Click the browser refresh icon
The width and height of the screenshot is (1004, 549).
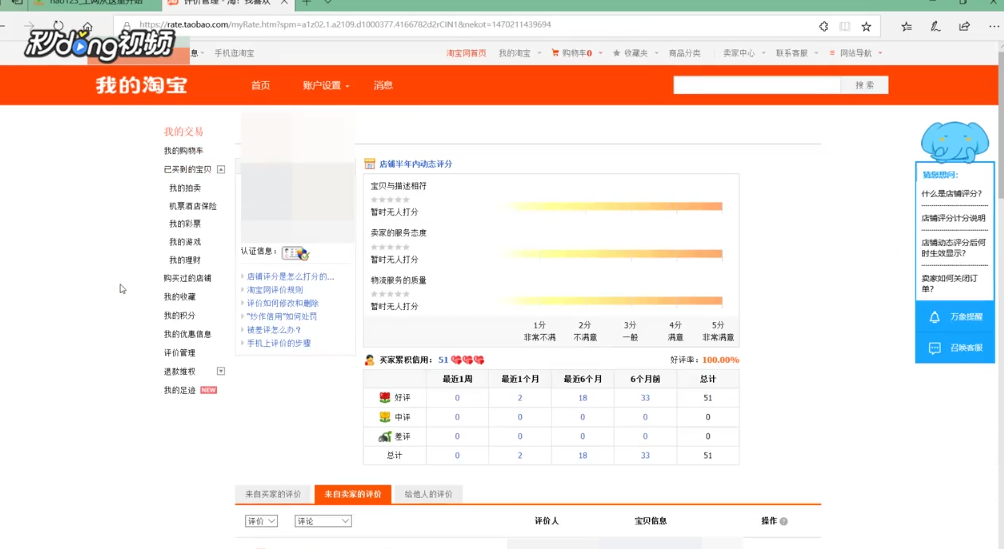tap(58, 26)
